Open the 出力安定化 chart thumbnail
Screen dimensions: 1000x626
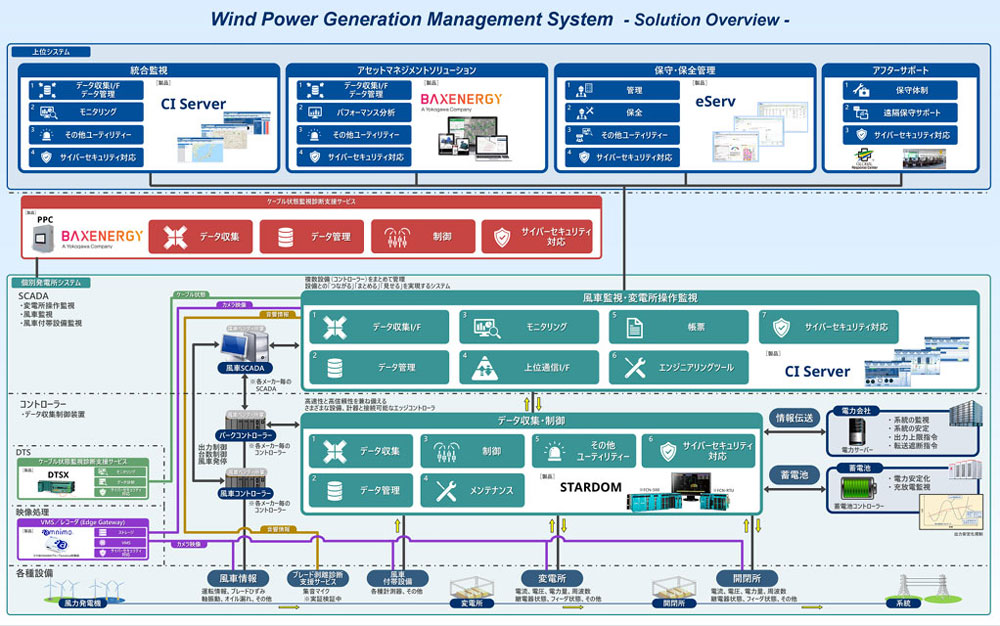pos(950,511)
